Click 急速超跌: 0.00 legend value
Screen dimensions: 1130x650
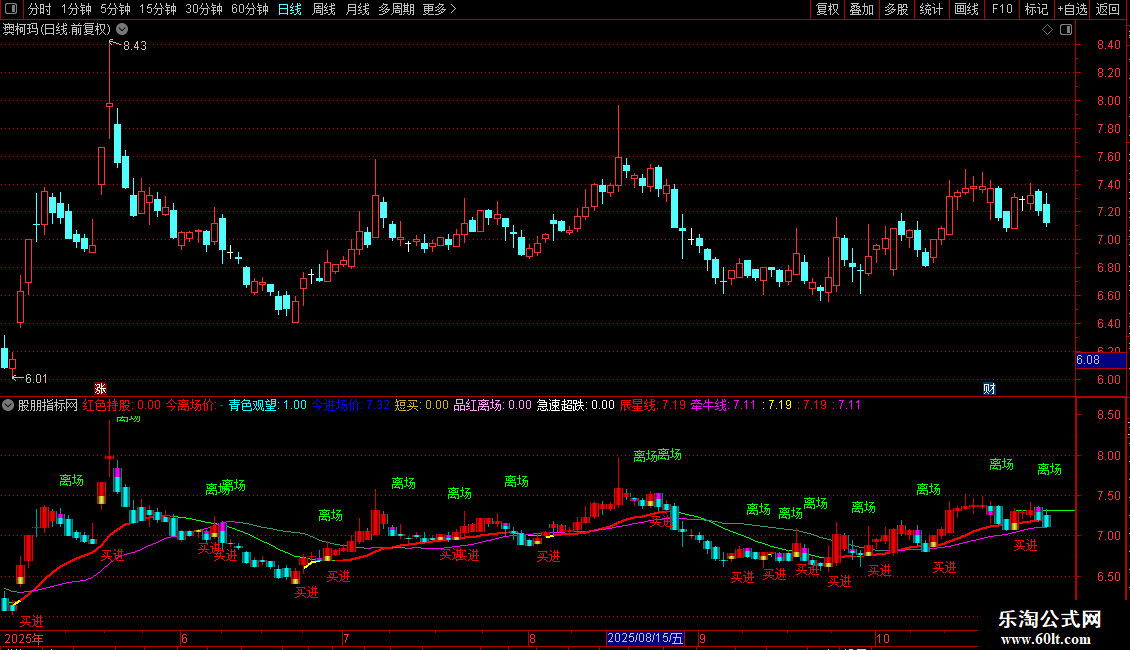576,405
